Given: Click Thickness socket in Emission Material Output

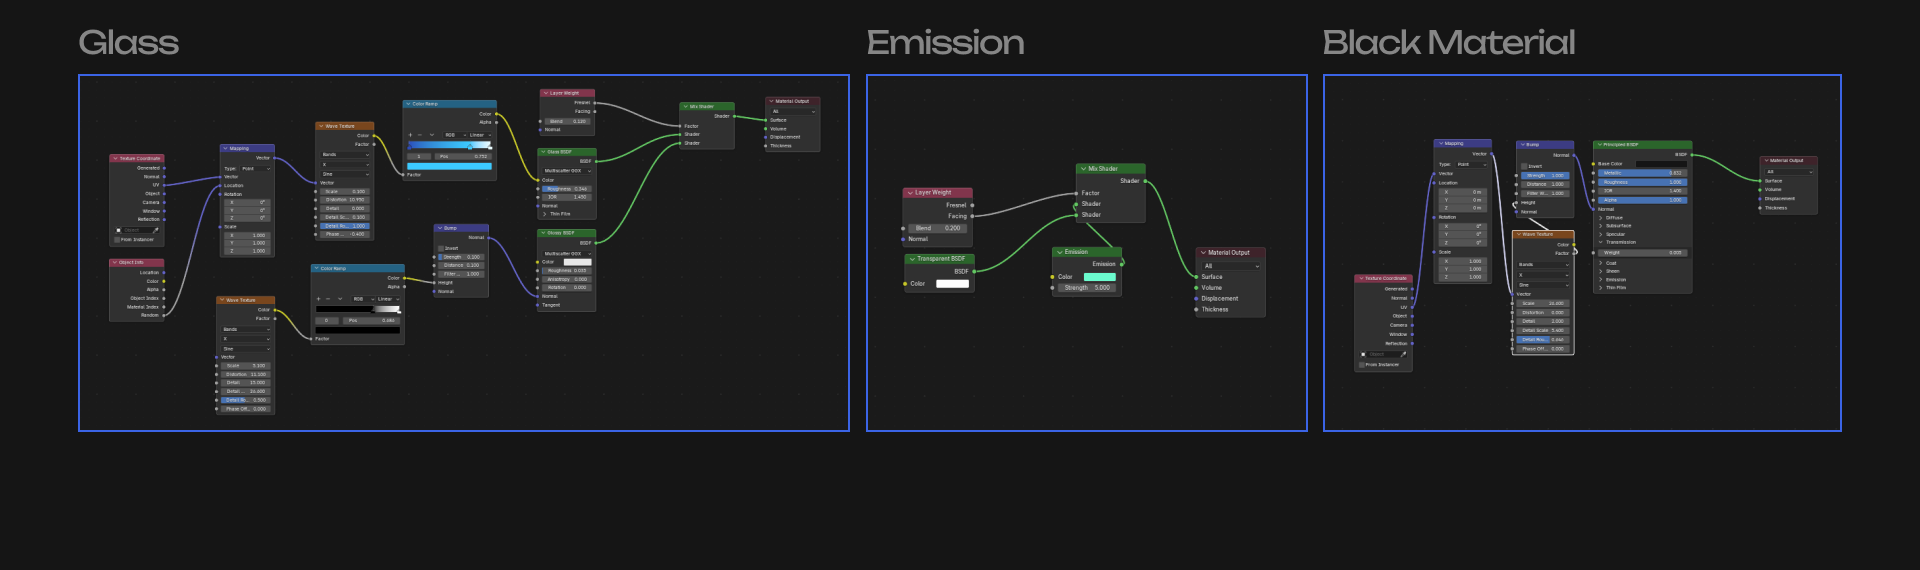Looking at the screenshot, I should pyautogui.click(x=1196, y=309).
